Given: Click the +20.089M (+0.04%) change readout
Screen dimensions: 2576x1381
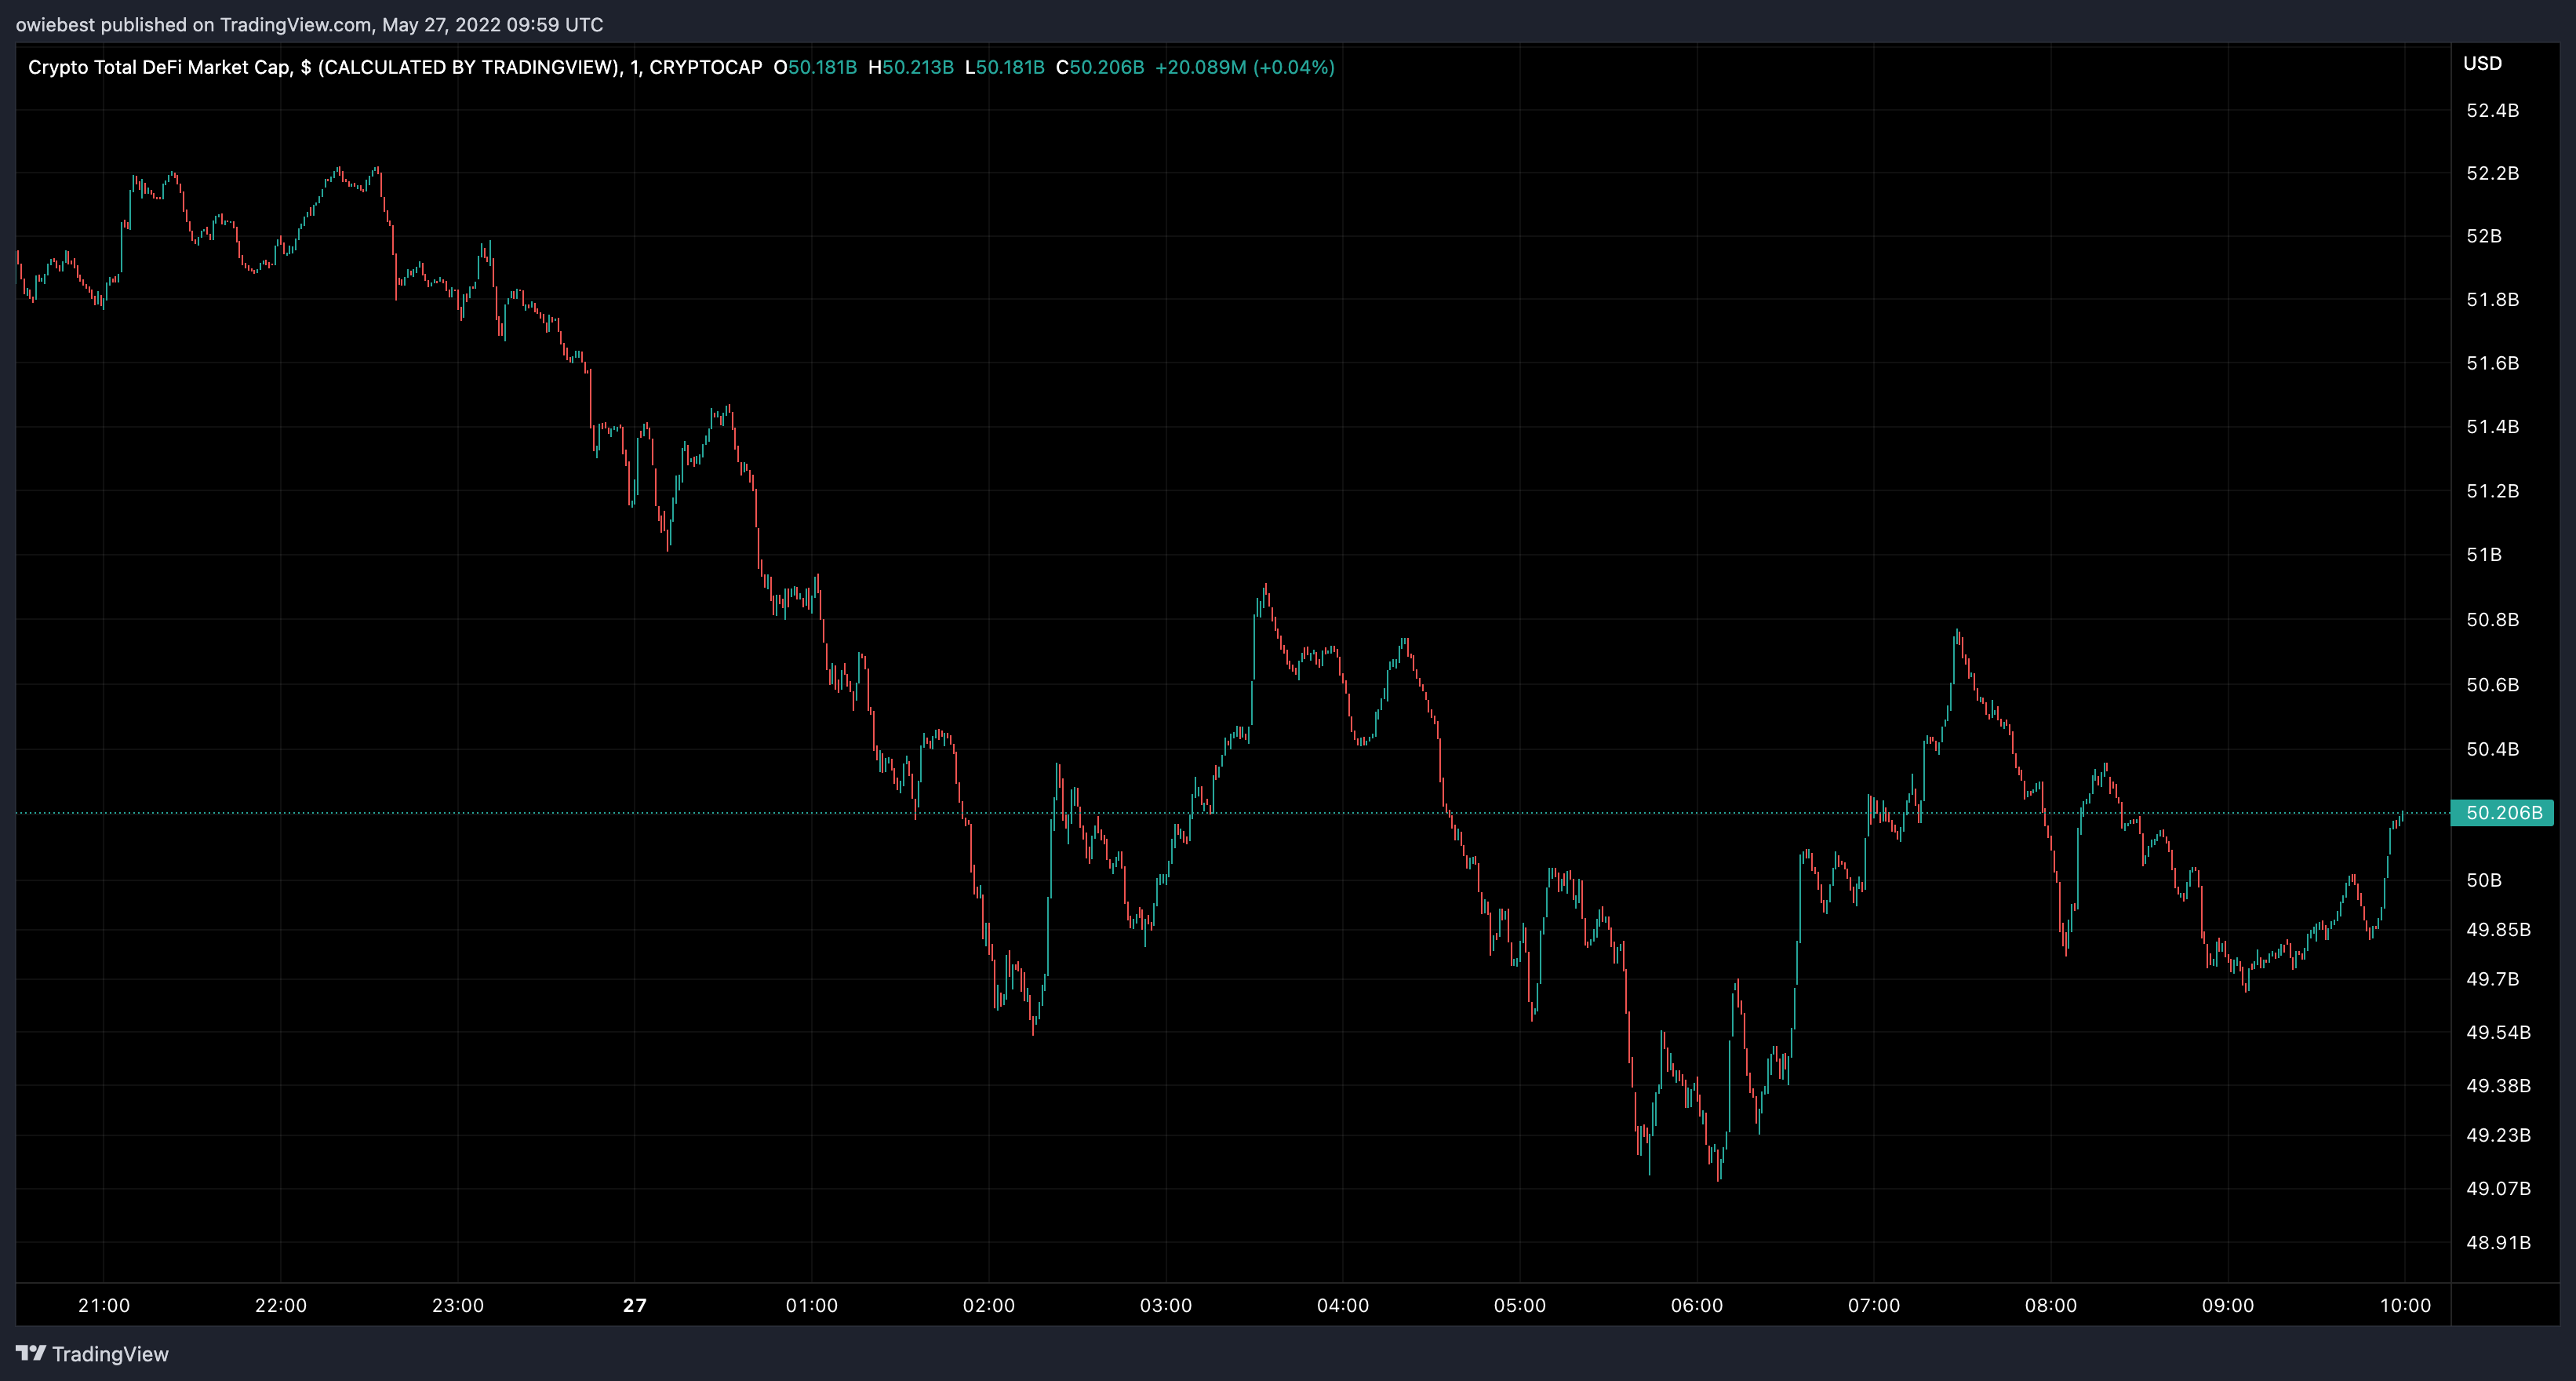Looking at the screenshot, I should tap(1244, 67).
